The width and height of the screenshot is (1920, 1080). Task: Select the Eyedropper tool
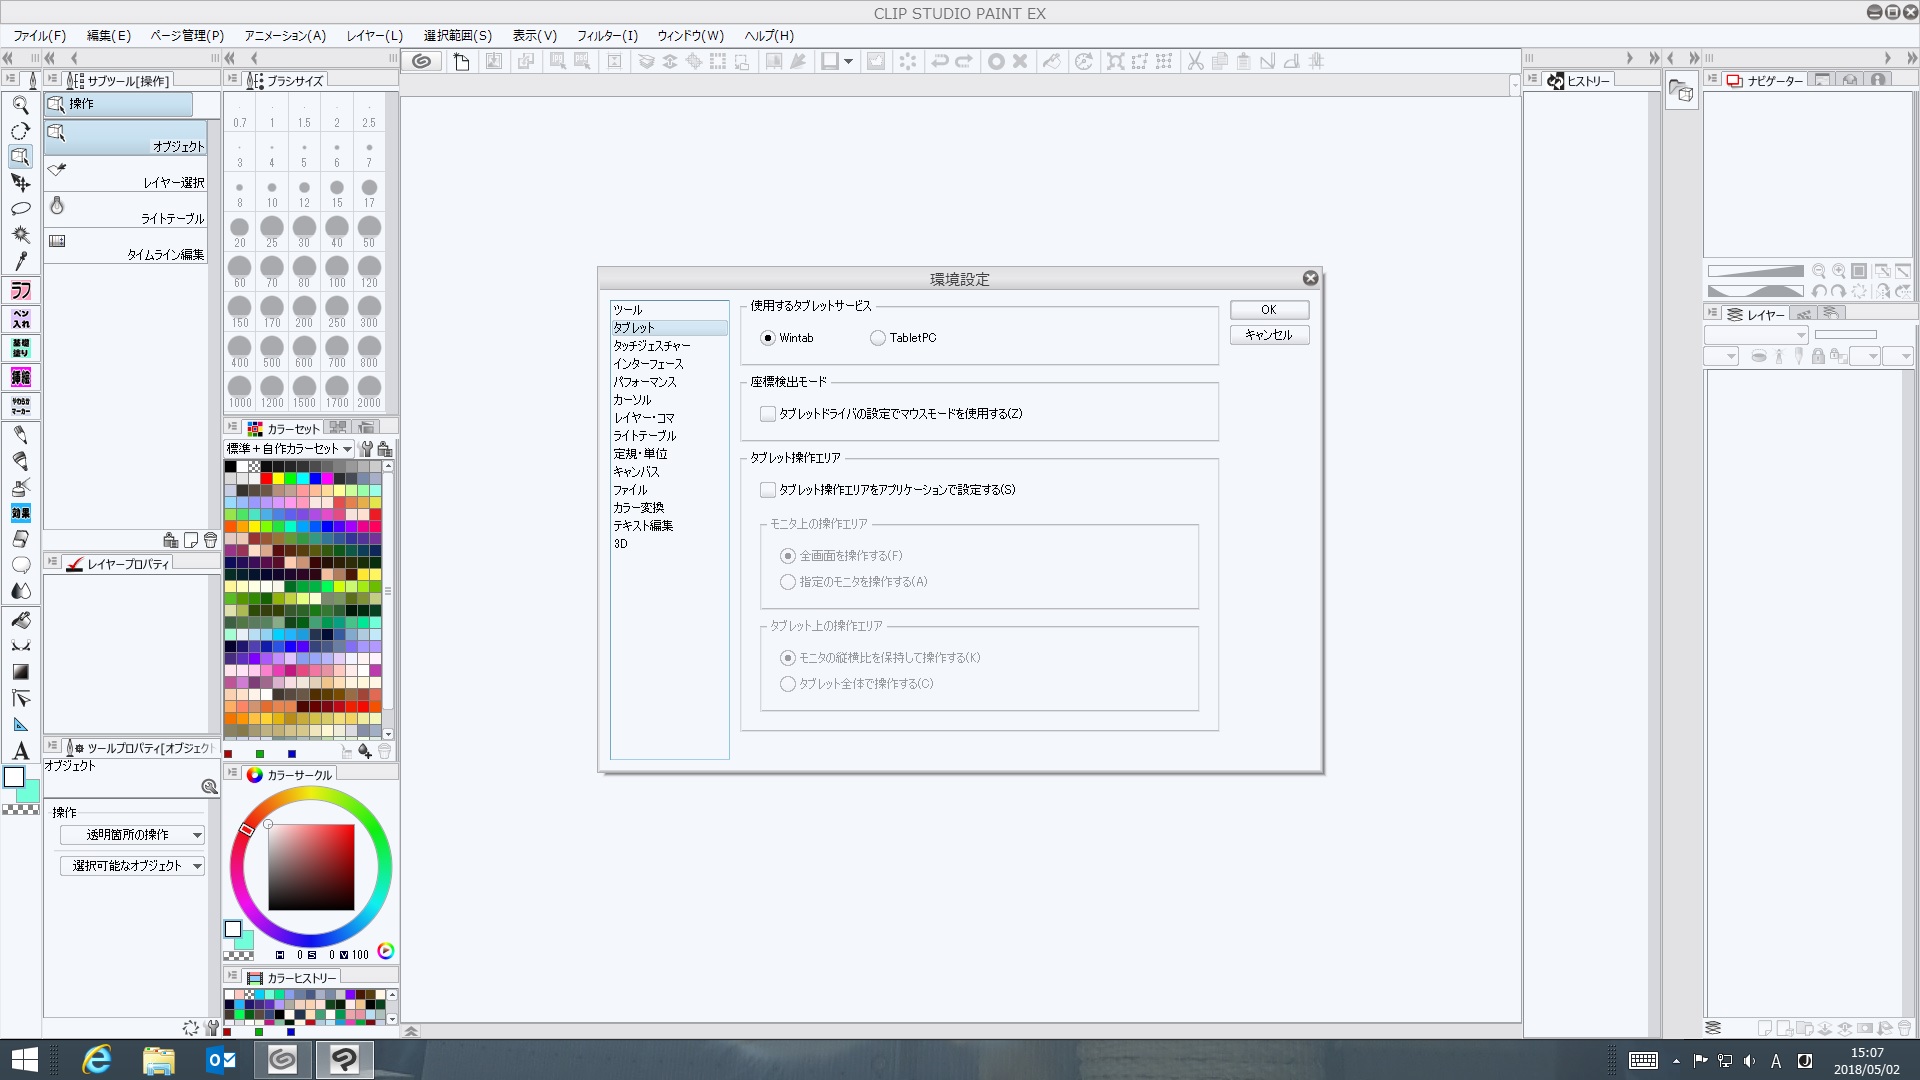point(20,261)
